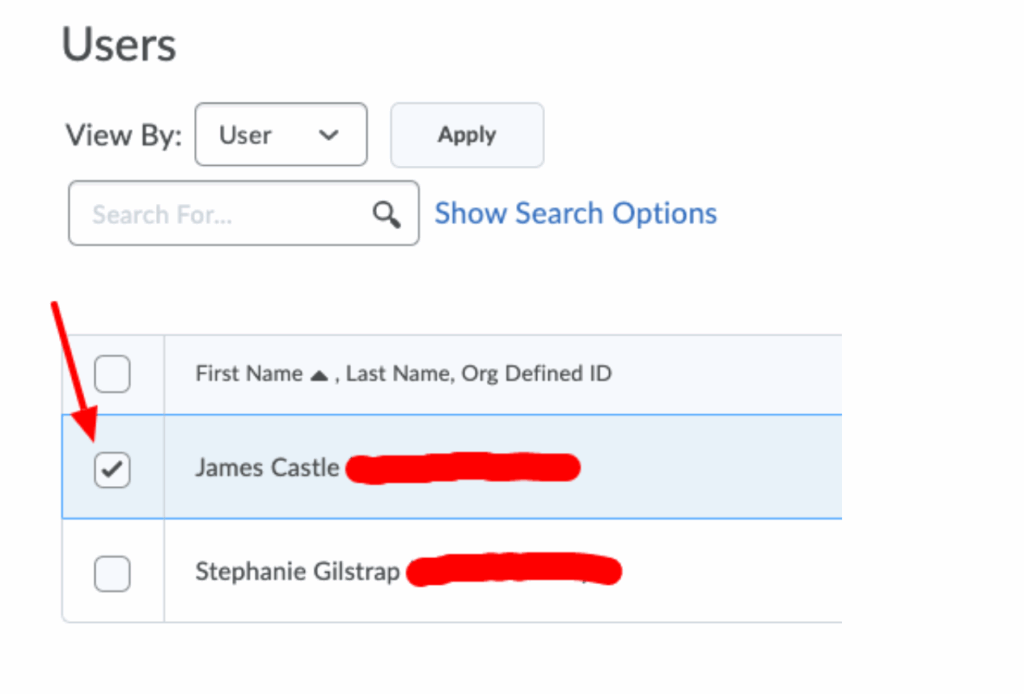Click the chevron in the User dropdown
Screen dimensions: 1024x694
[x=328, y=135]
